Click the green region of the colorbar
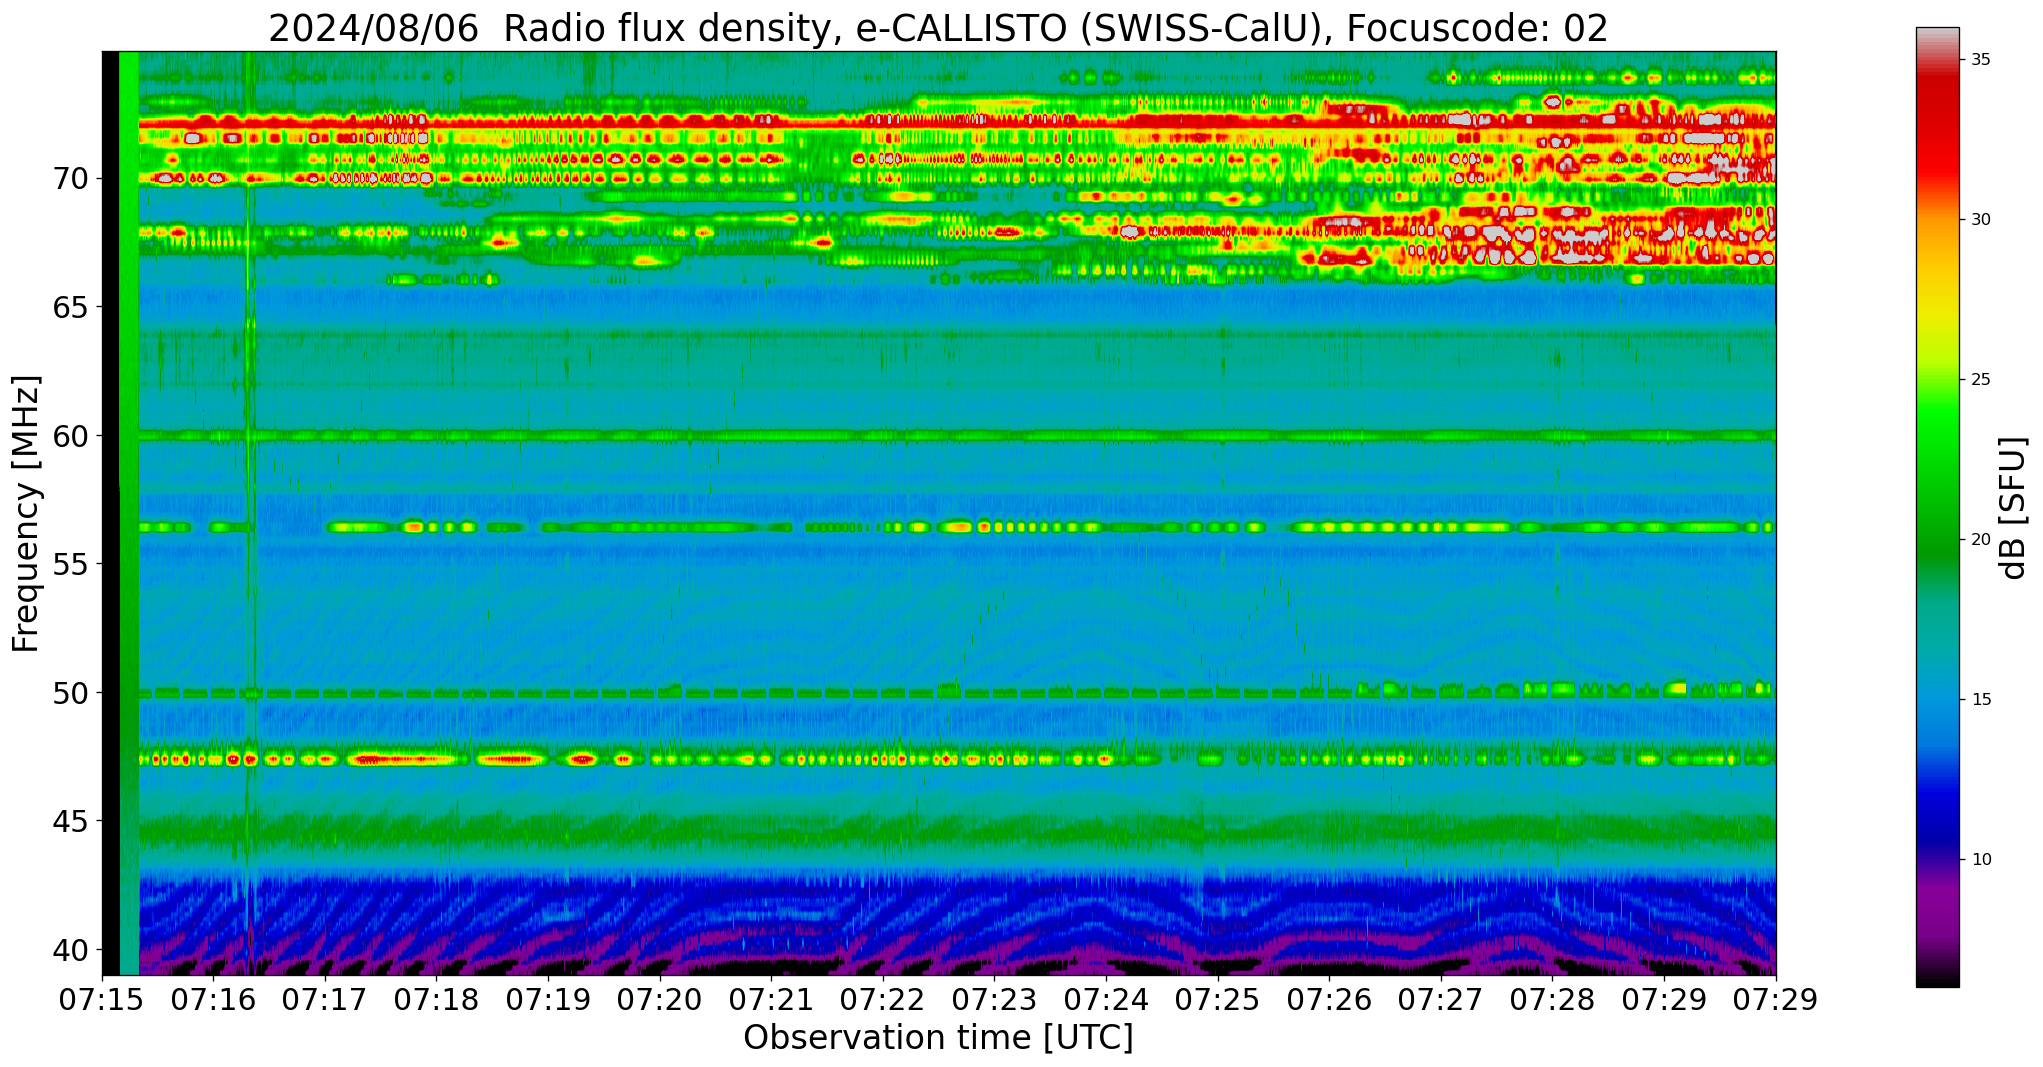 1937,480
